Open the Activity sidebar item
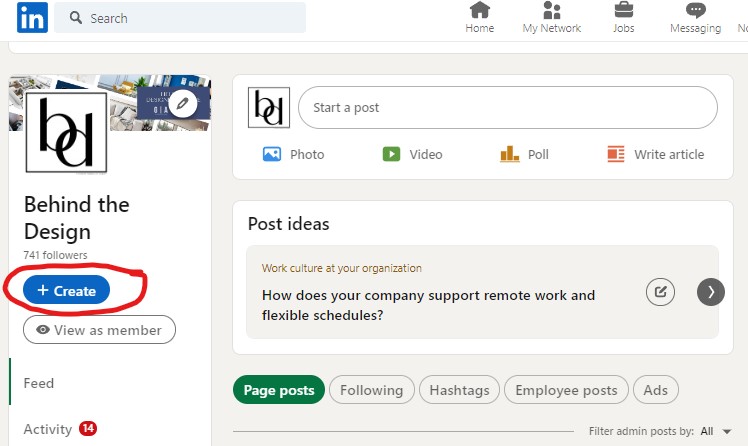Image resolution: width=748 pixels, height=446 pixels. click(x=48, y=429)
